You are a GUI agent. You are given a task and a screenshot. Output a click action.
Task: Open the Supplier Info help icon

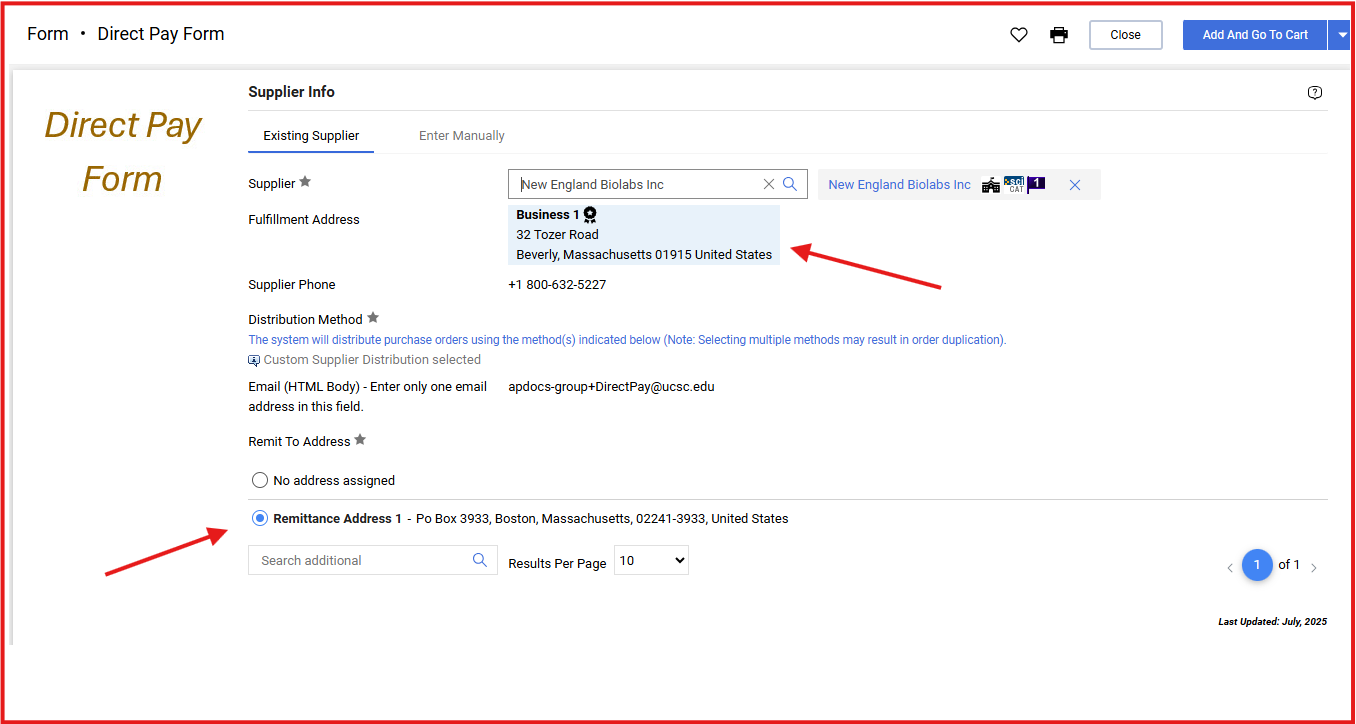point(1314,93)
